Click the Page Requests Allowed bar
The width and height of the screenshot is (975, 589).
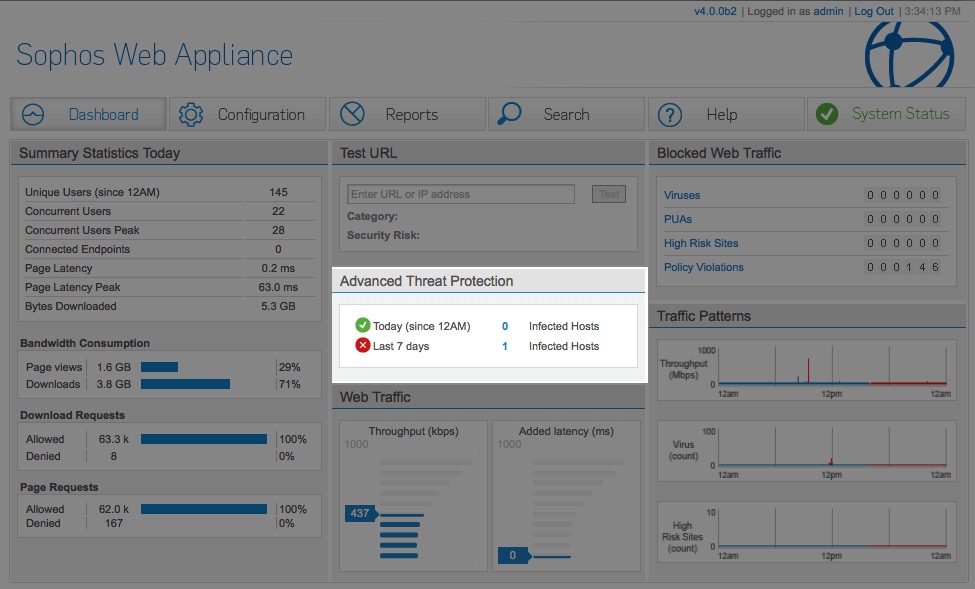204,509
